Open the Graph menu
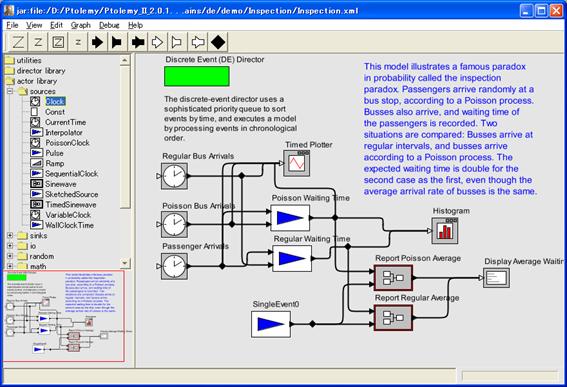Image resolution: width=567 pixels, height=387 pixels. coord(81,25)
